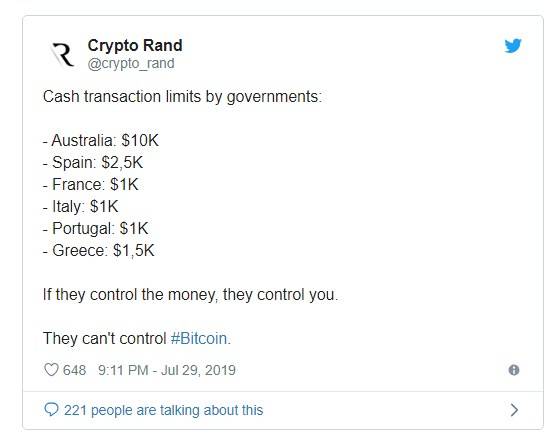This screenshot has height=446, width=560.
Task: Like the tweet with the heart icon
Action: (x=51, y=370)
